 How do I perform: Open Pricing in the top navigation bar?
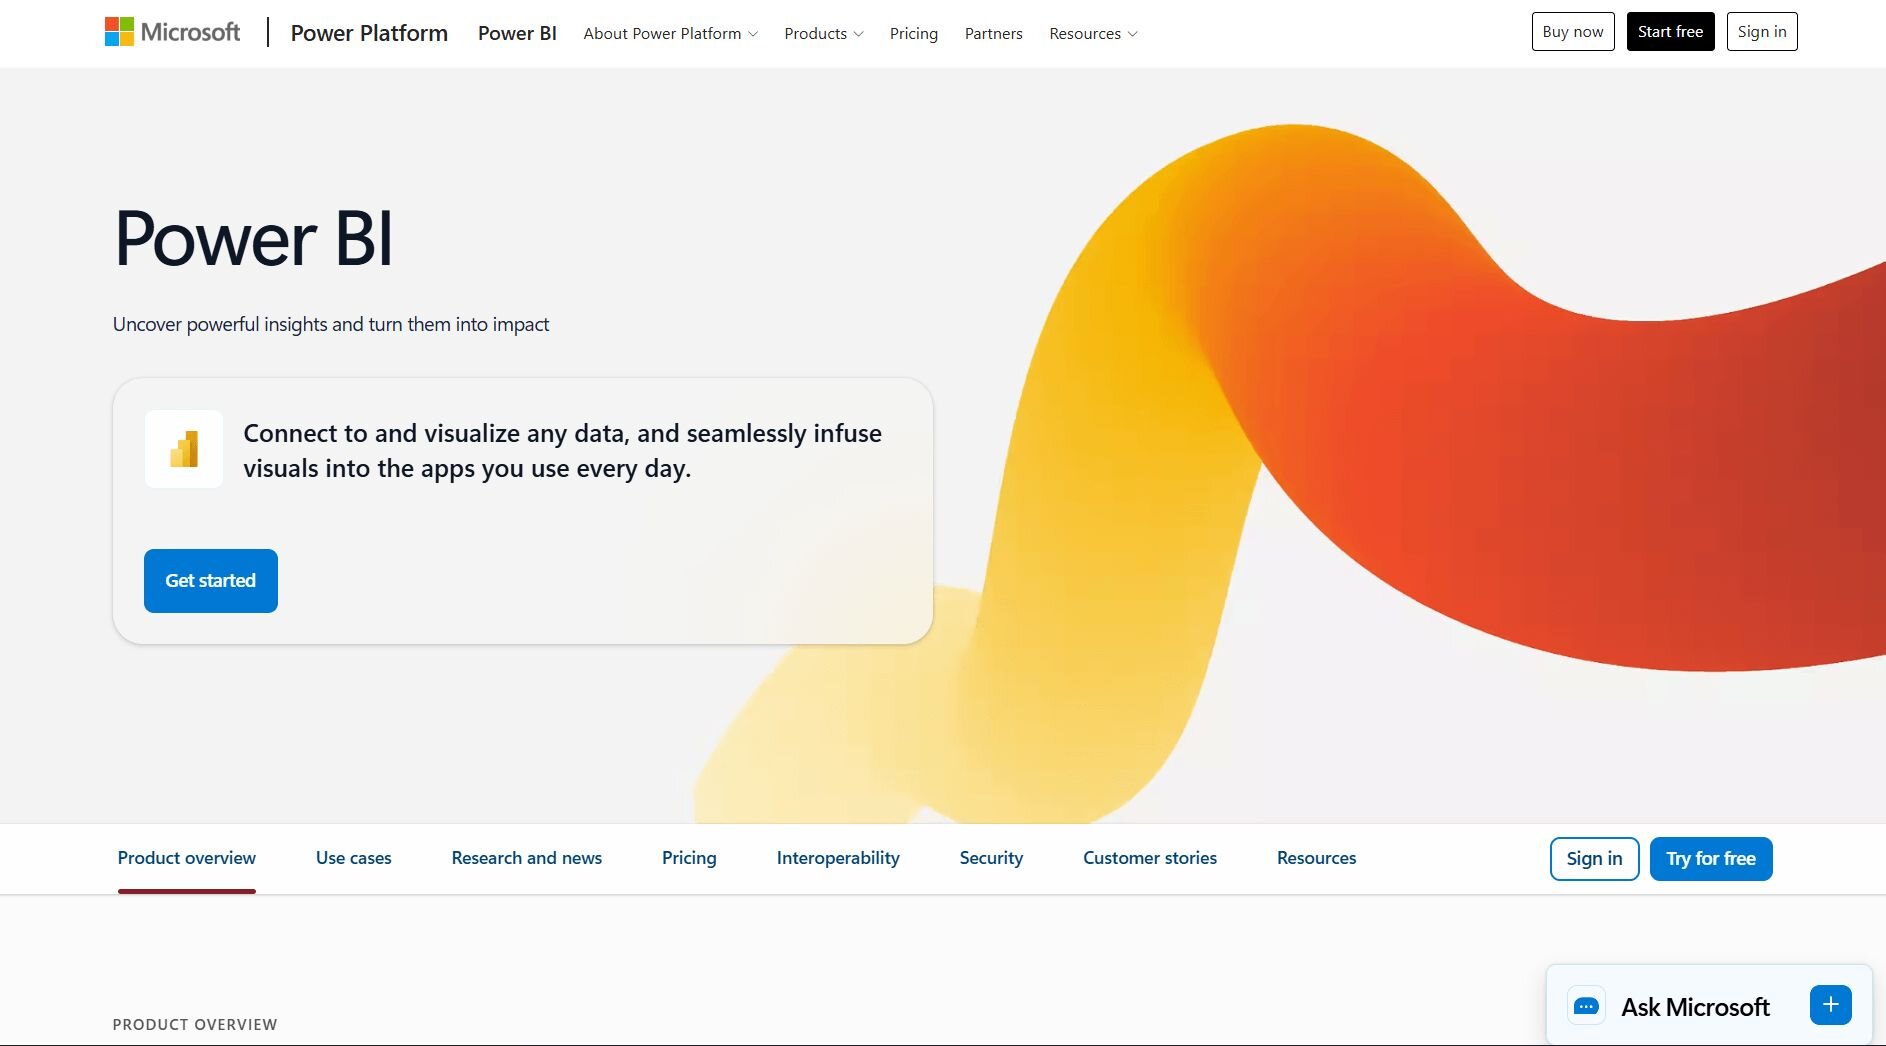click(914, 33)
